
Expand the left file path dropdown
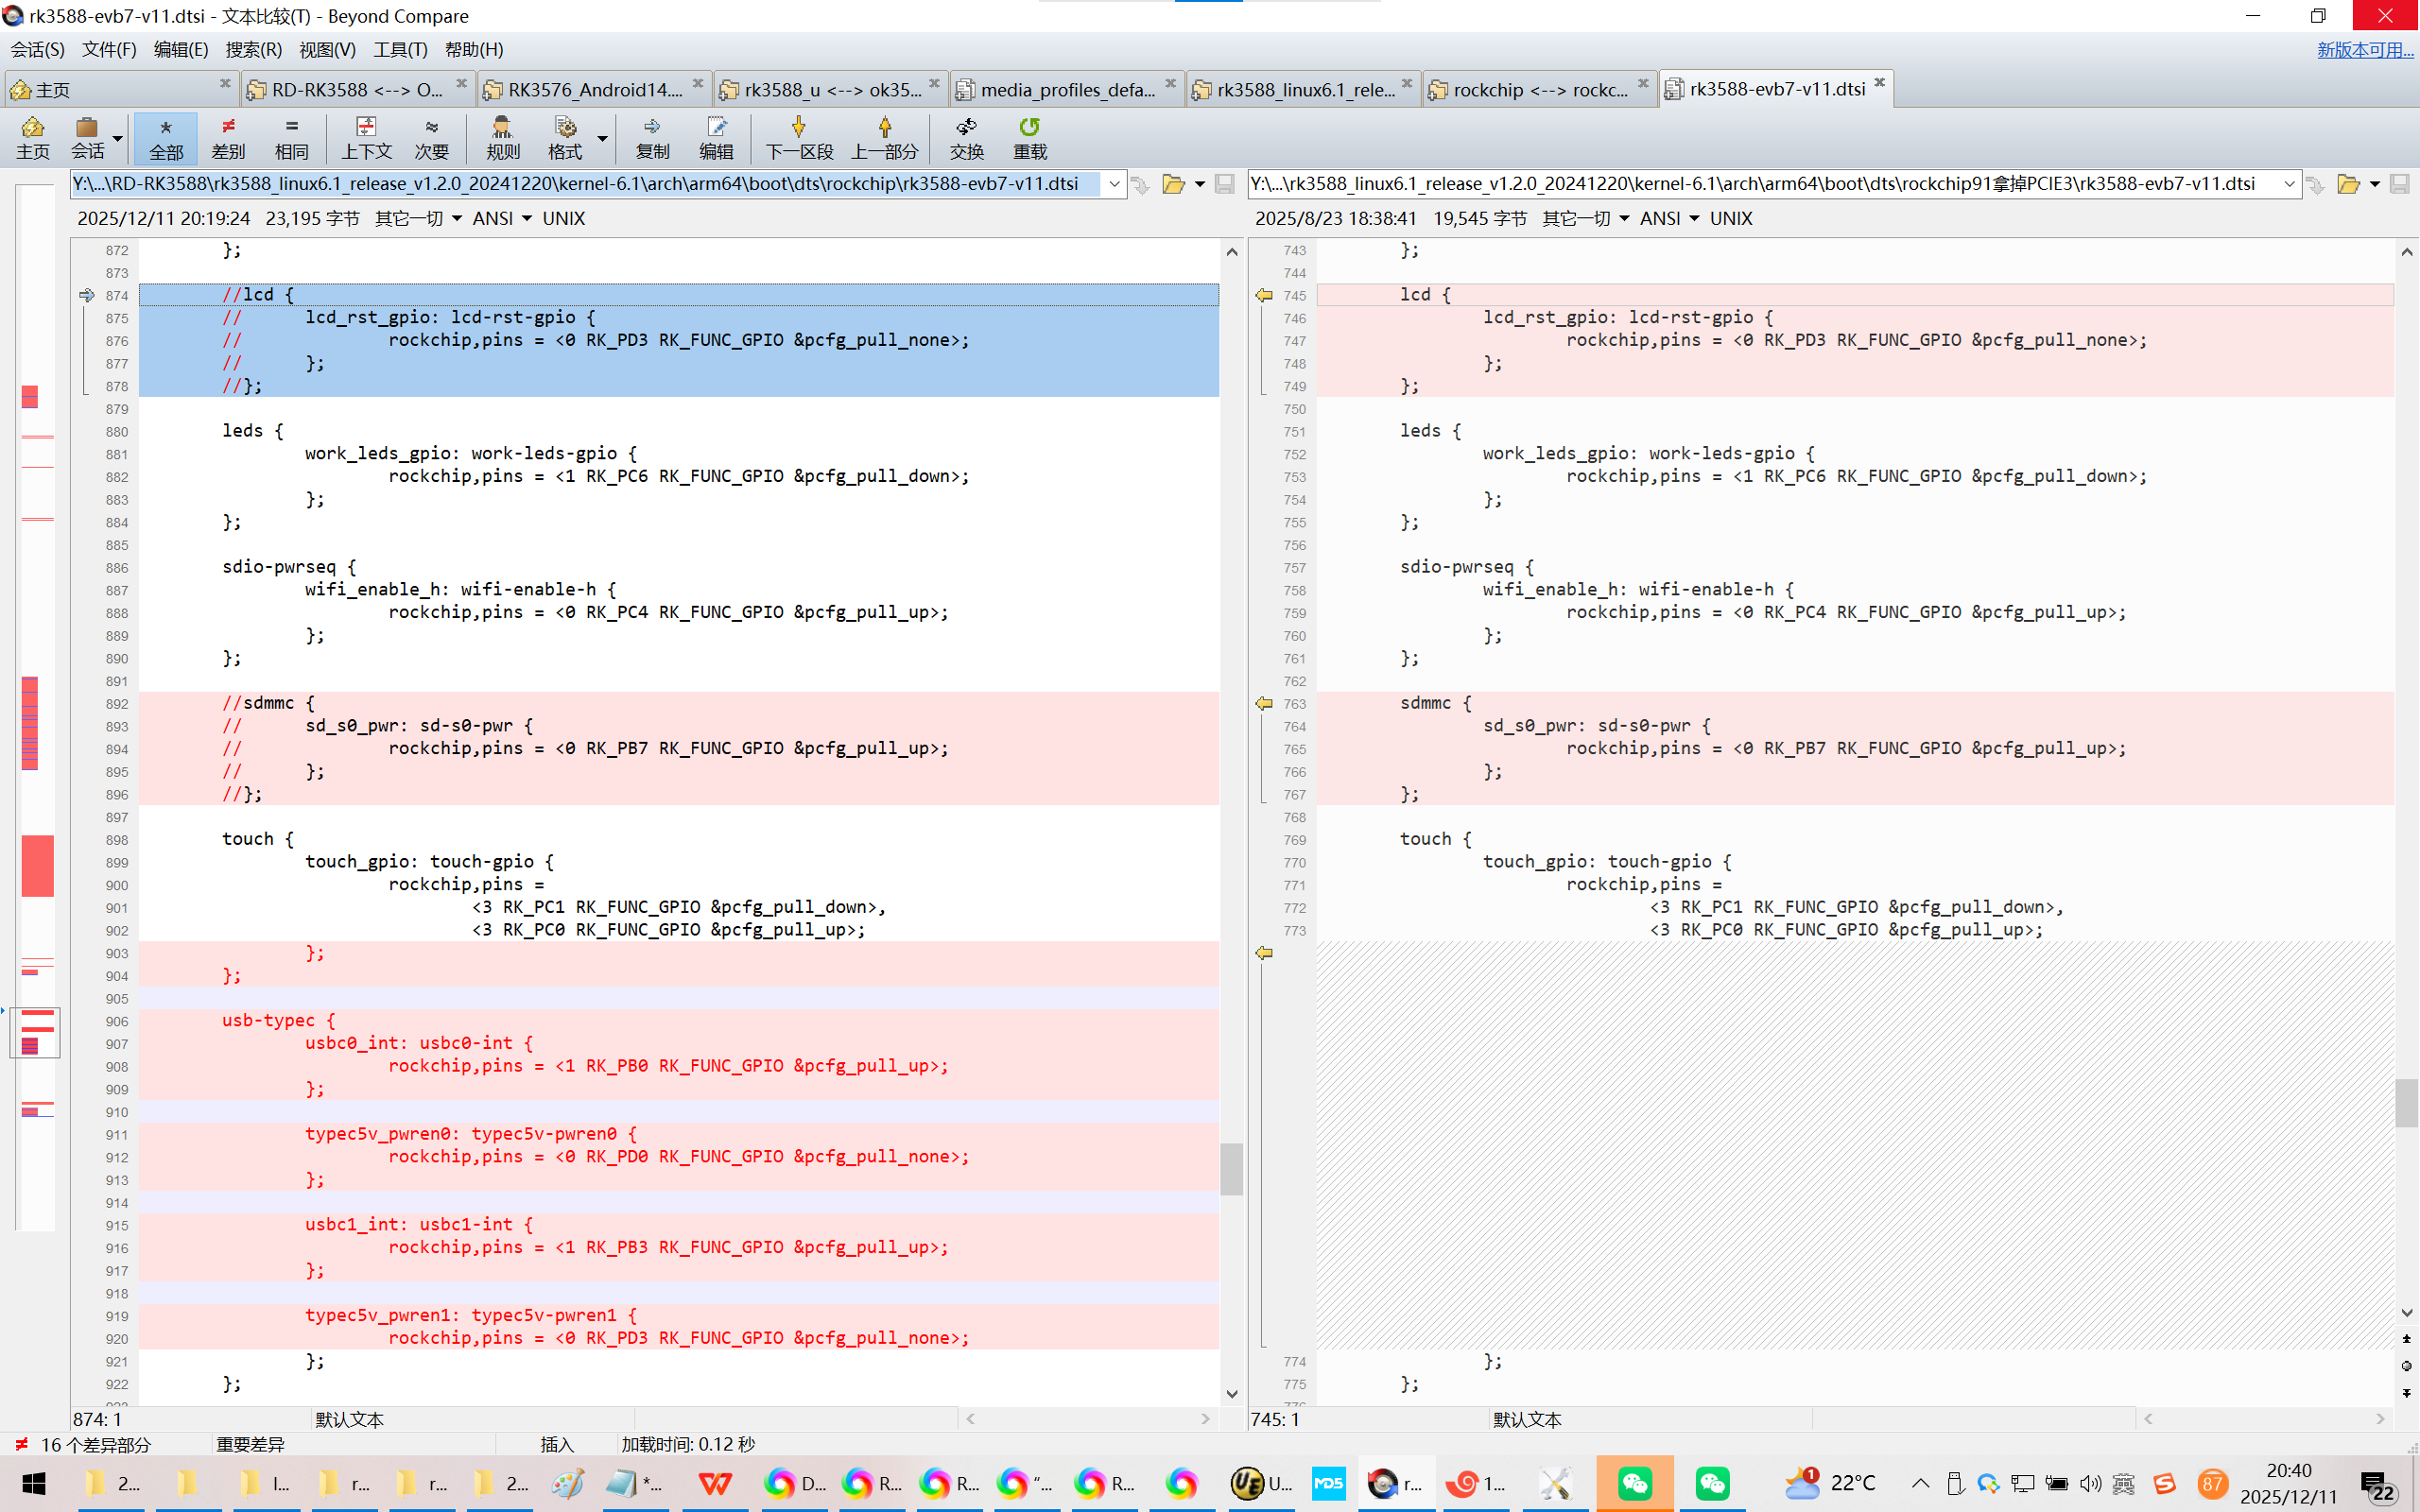pyautogui.click(x=1114, y=184)
